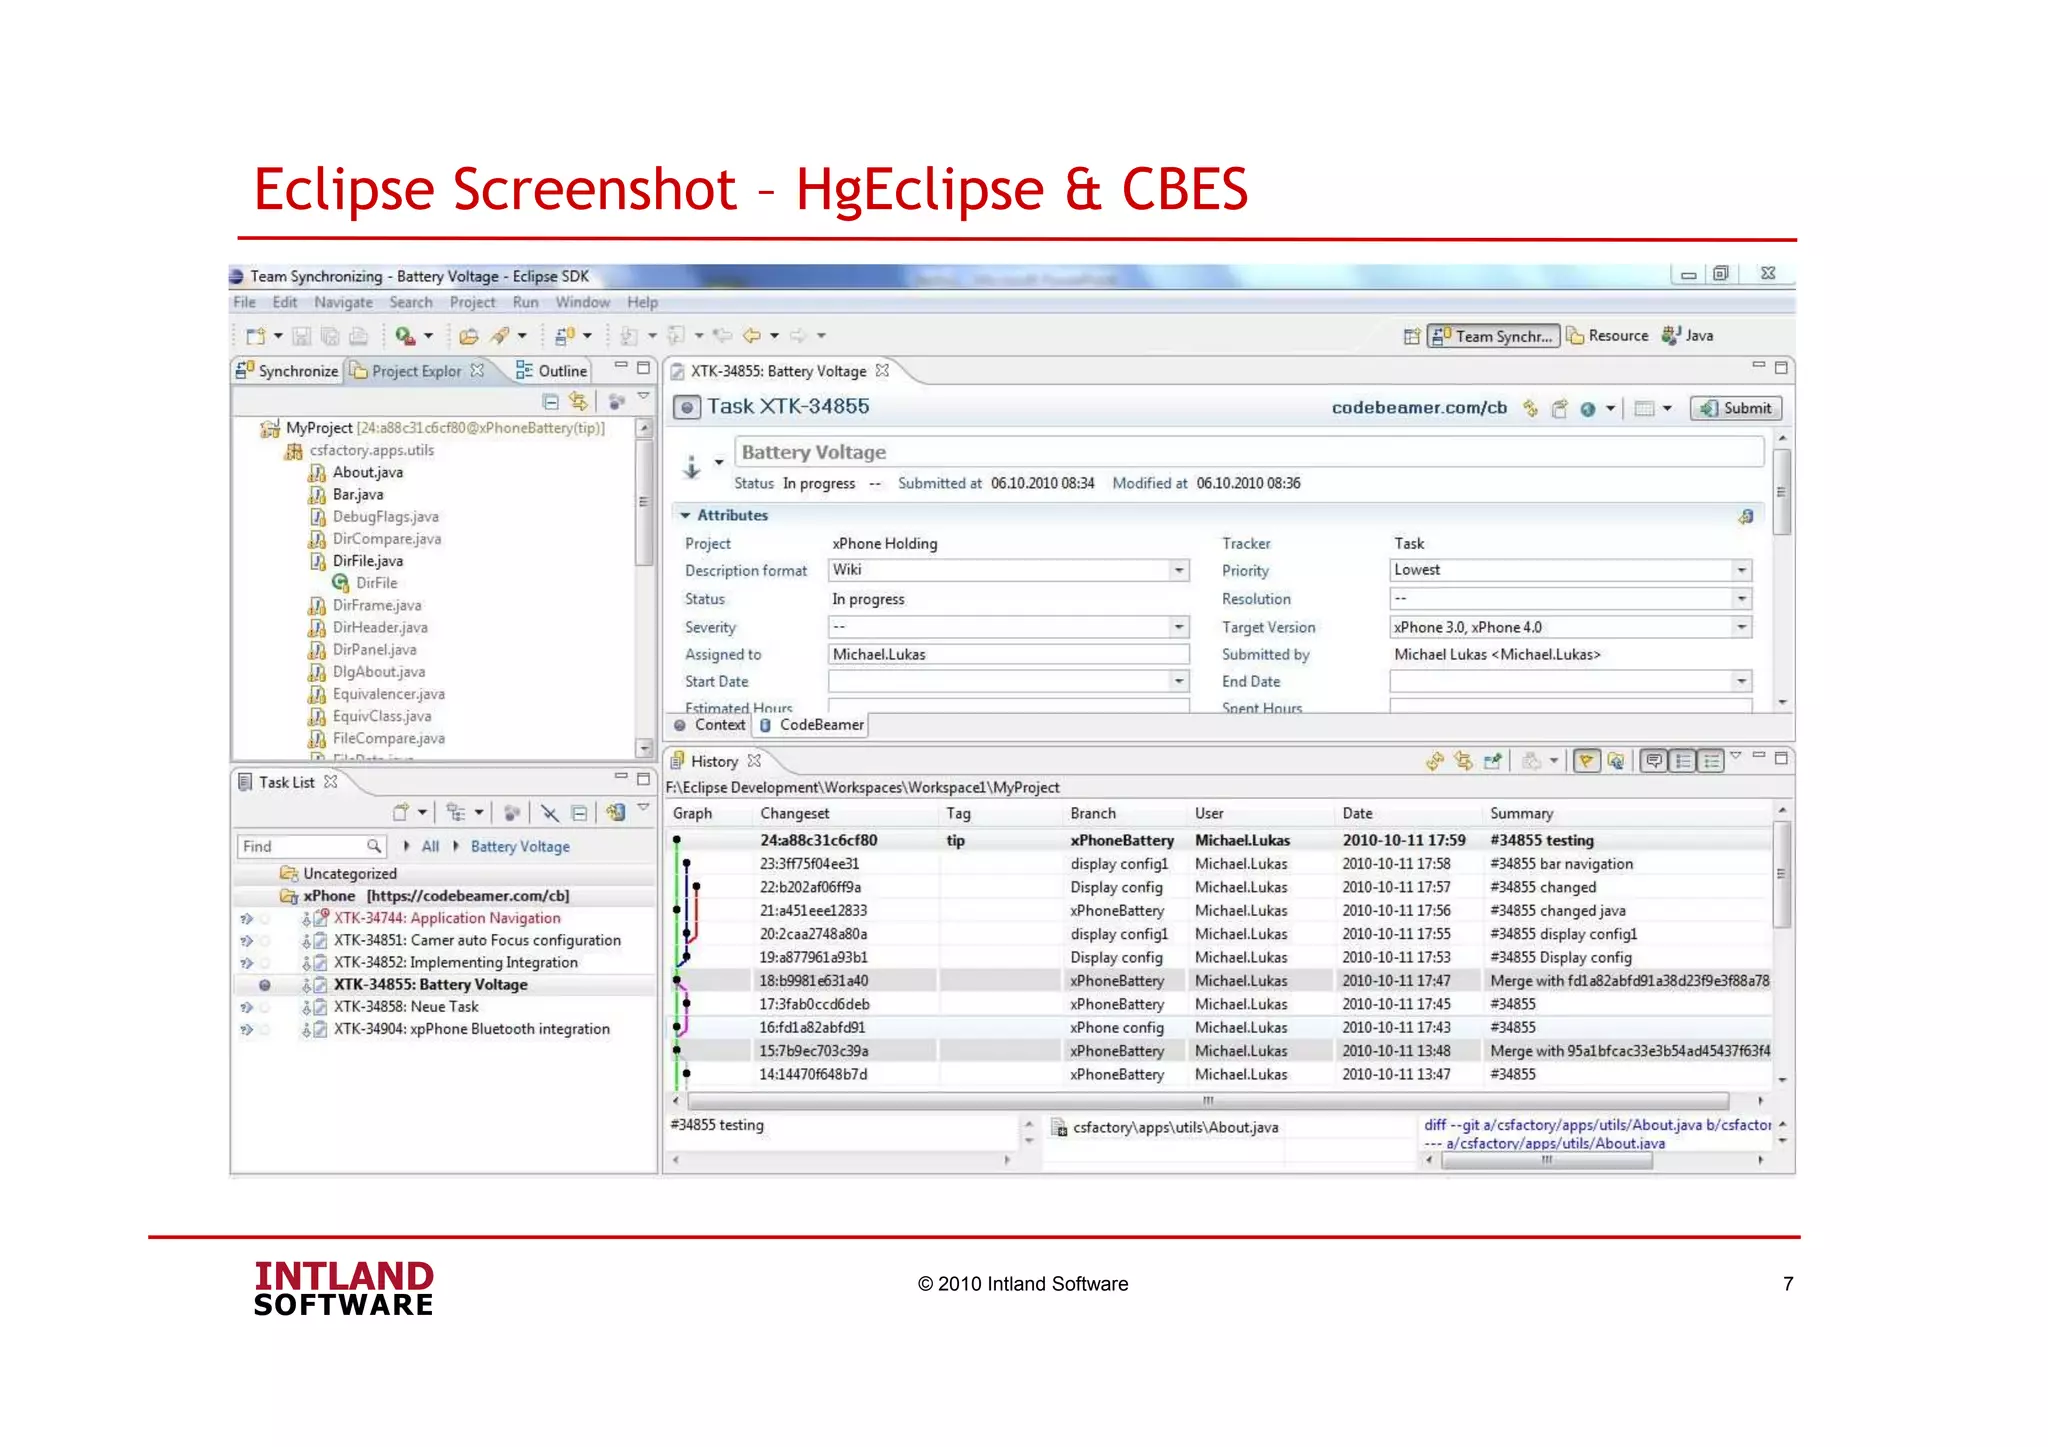Click the Submit button
Image resolution: width=2048 pixels, height=1447 pixels.
coord(1736,408)
